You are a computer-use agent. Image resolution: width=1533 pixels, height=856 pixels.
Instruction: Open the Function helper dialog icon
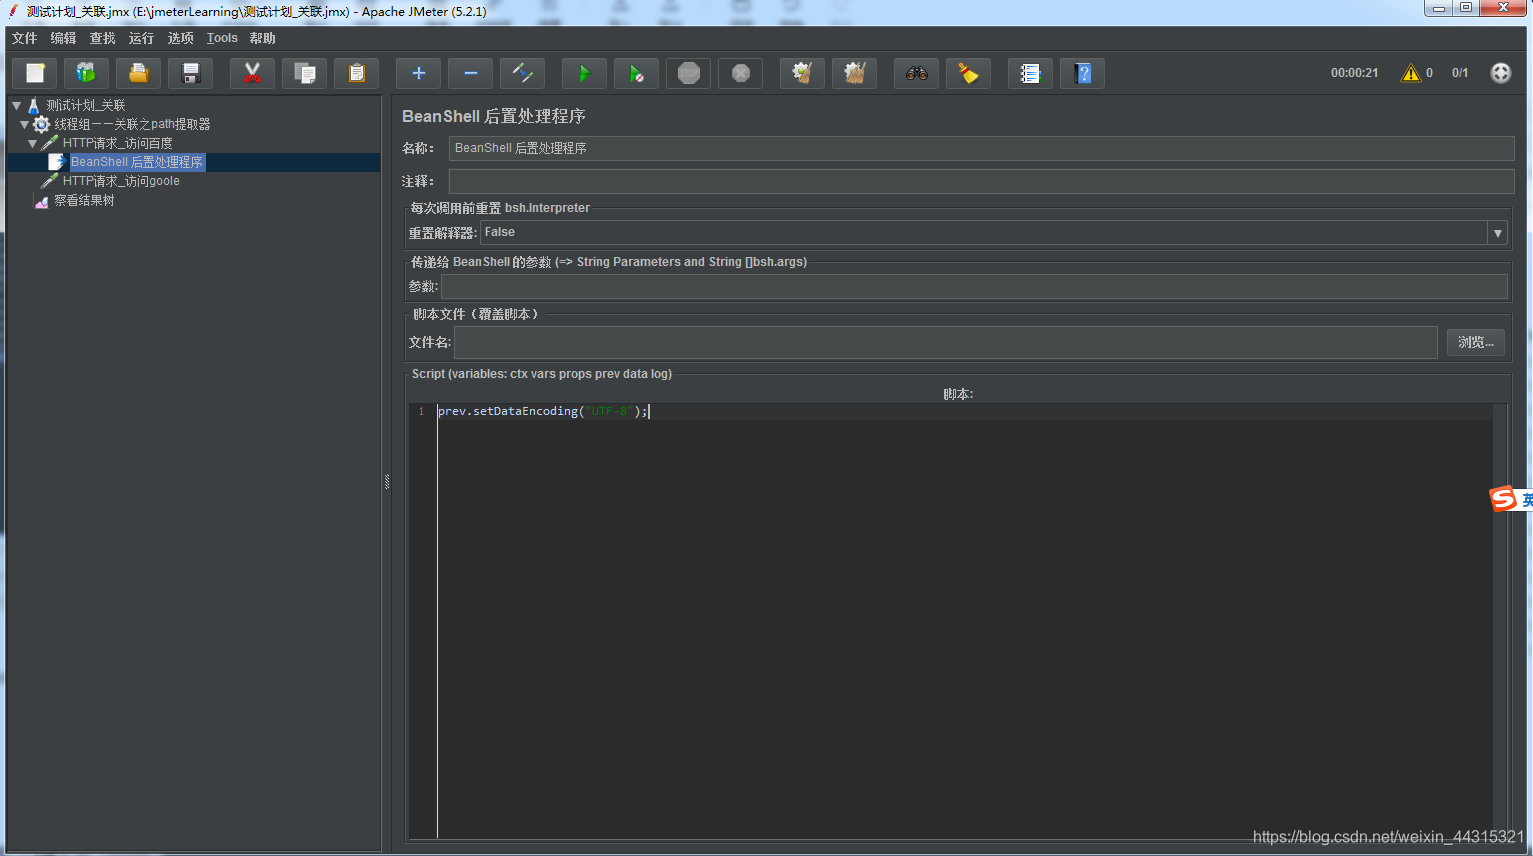click(x=1030, y=73)
